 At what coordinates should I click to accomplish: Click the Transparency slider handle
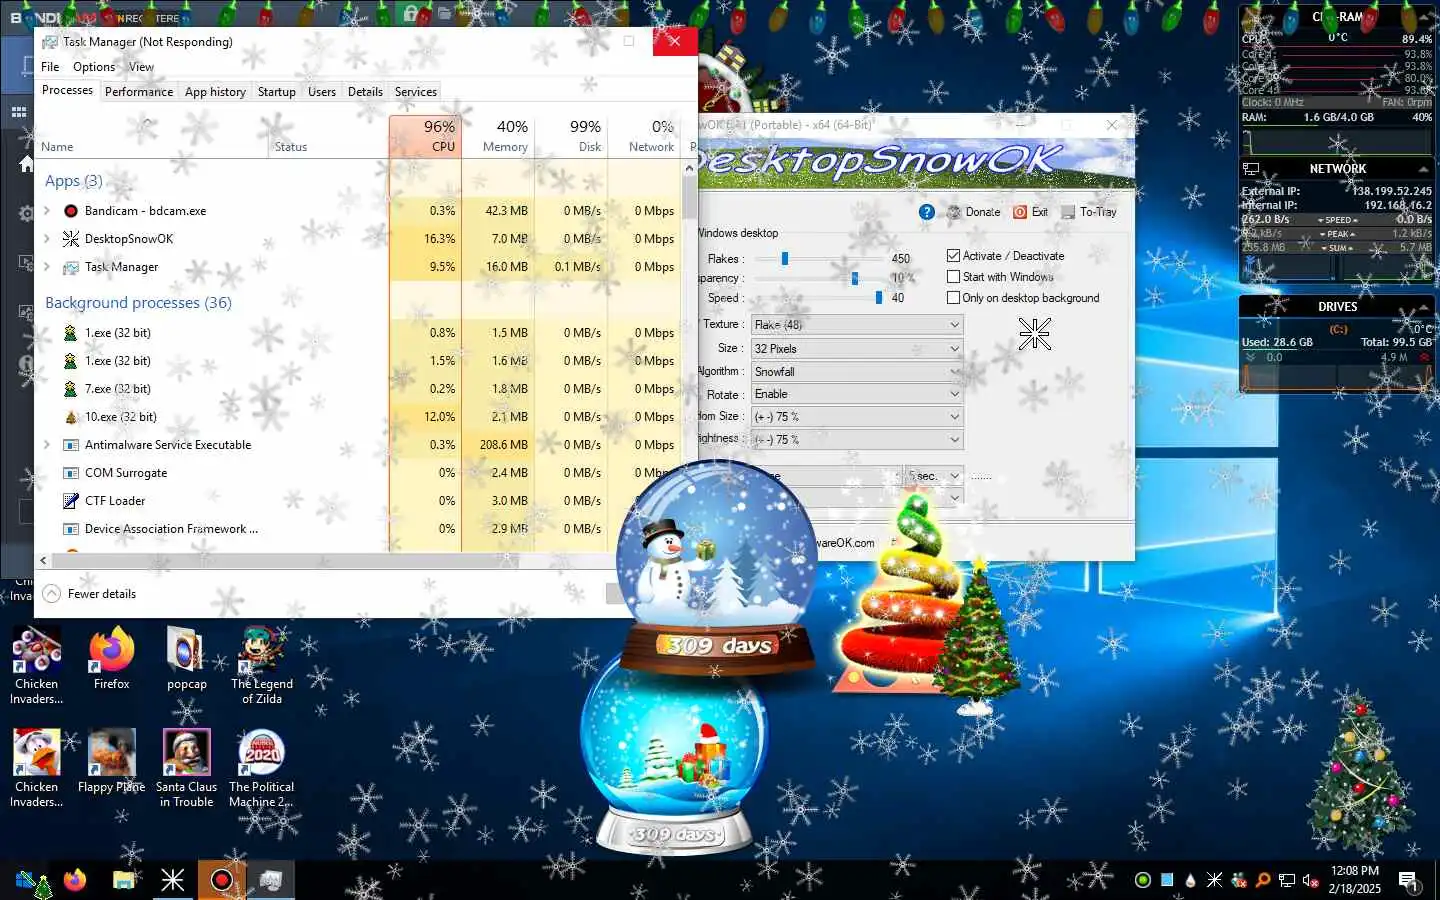point(854,278)
